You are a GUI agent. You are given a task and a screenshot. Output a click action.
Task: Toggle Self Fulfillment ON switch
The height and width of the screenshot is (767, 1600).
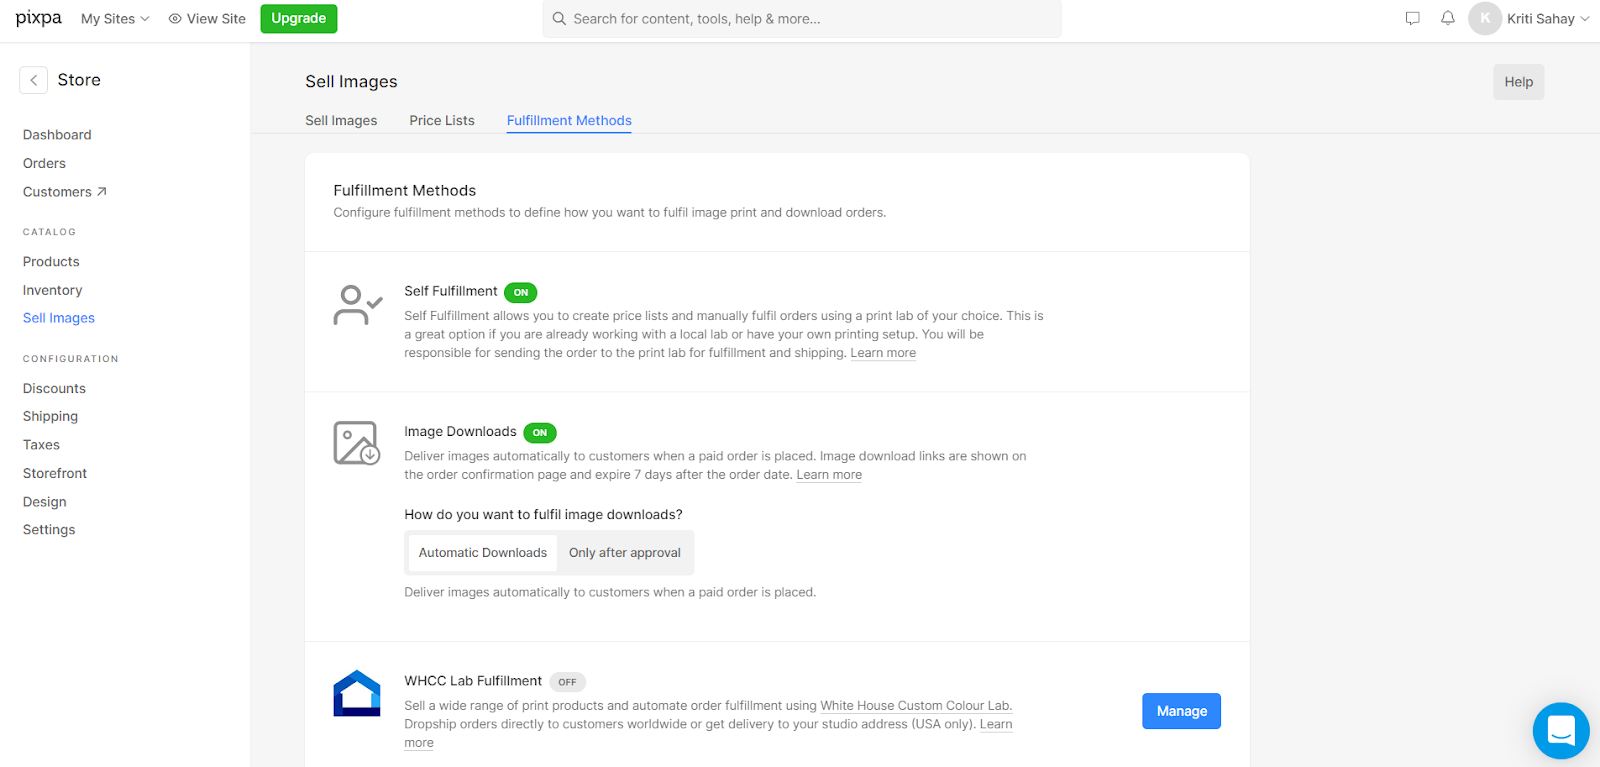[x=521, y=292]
